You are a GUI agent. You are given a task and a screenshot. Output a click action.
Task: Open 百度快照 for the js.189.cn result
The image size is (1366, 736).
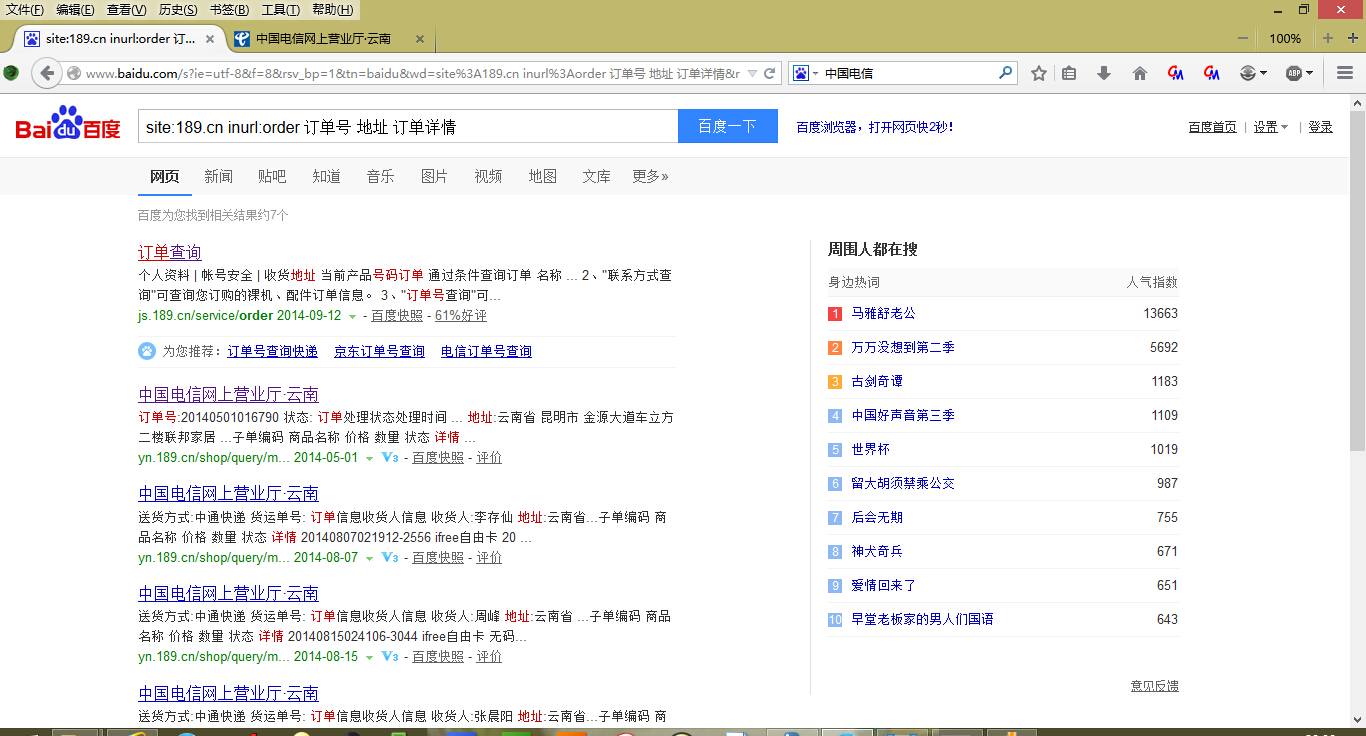(x=397, y=316)
